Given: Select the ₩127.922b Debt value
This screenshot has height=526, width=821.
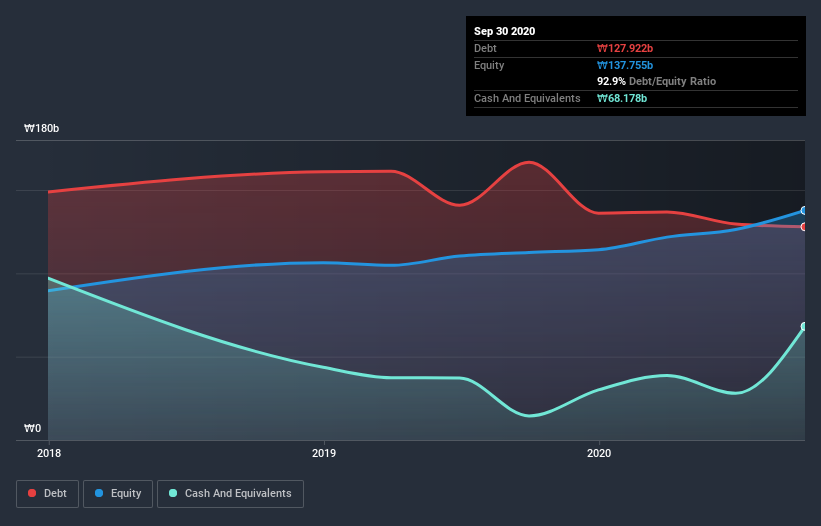Looking at the screenshot, I should tap(625, 48).
